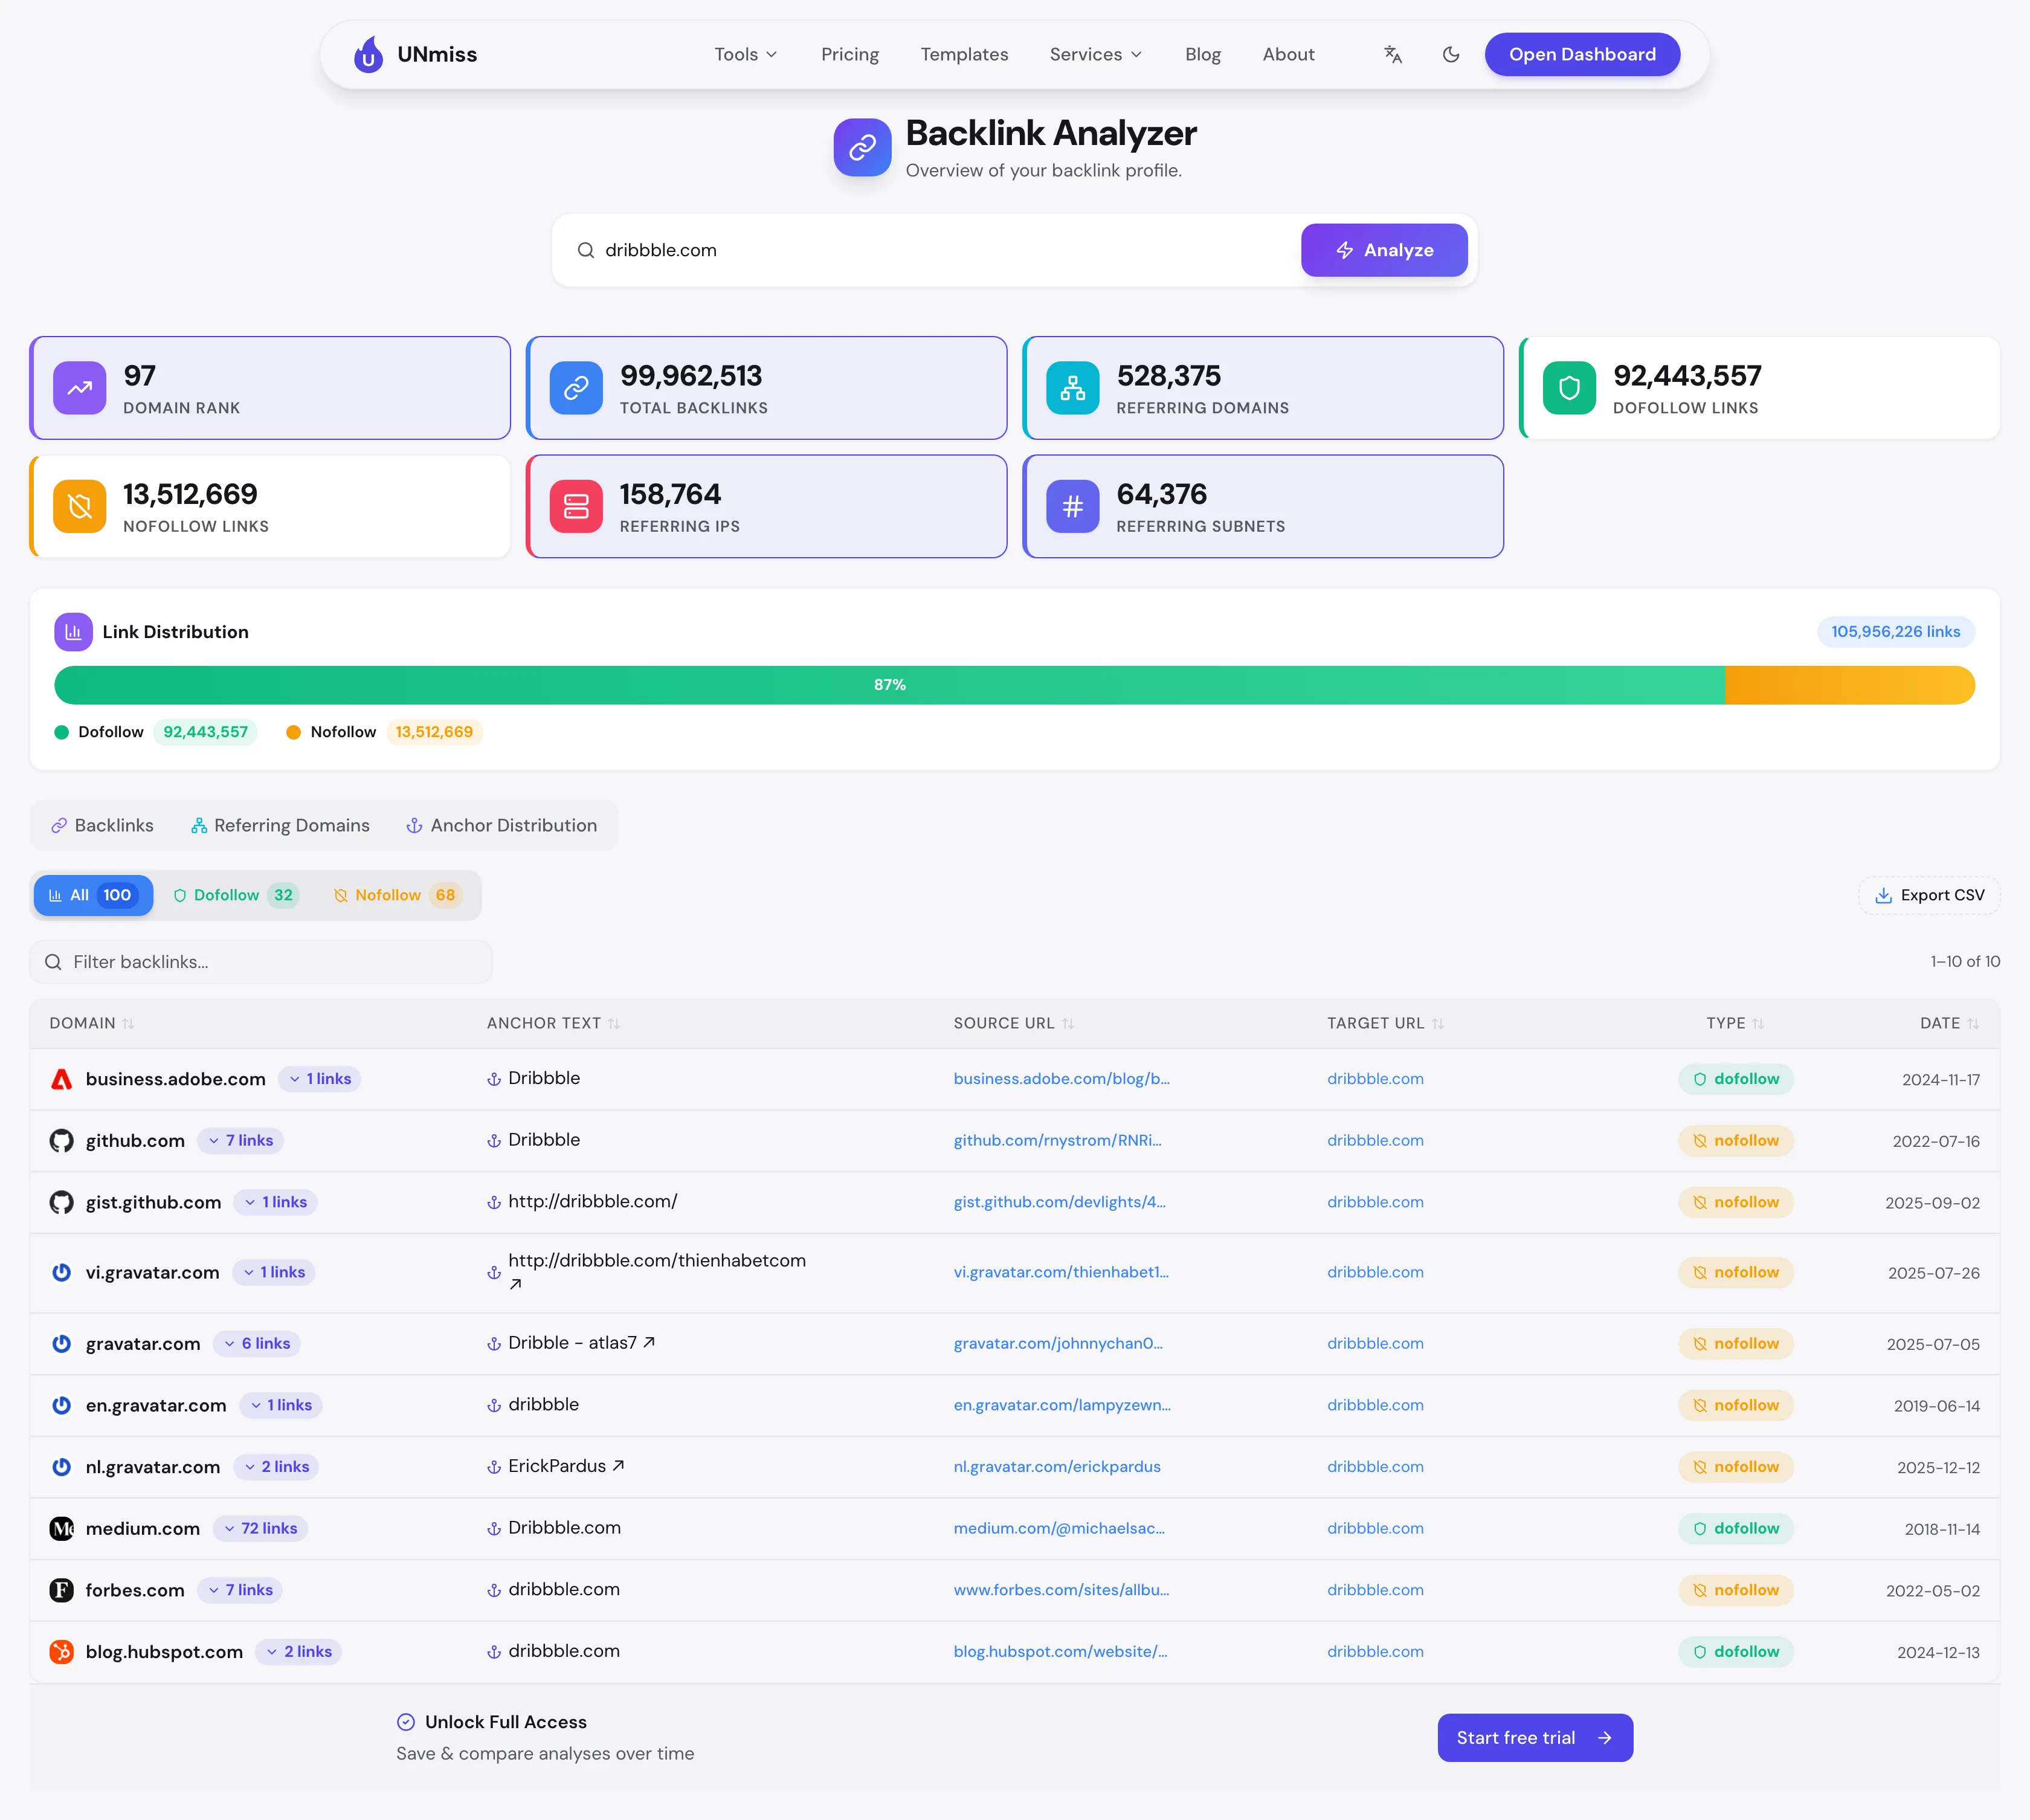Sort table by Anchor Text column
2030x1820 pixels.
pos(553,1023)
